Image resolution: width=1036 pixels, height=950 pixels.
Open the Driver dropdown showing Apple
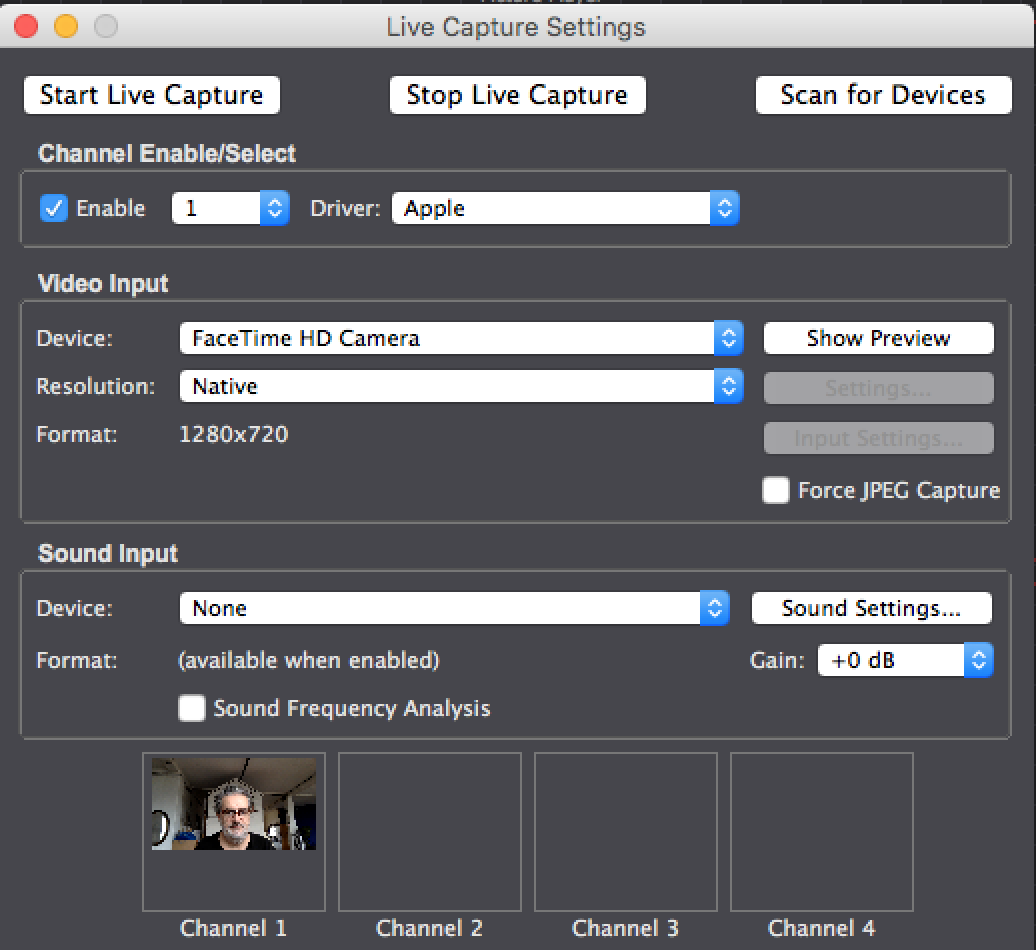tap(566, 208)
